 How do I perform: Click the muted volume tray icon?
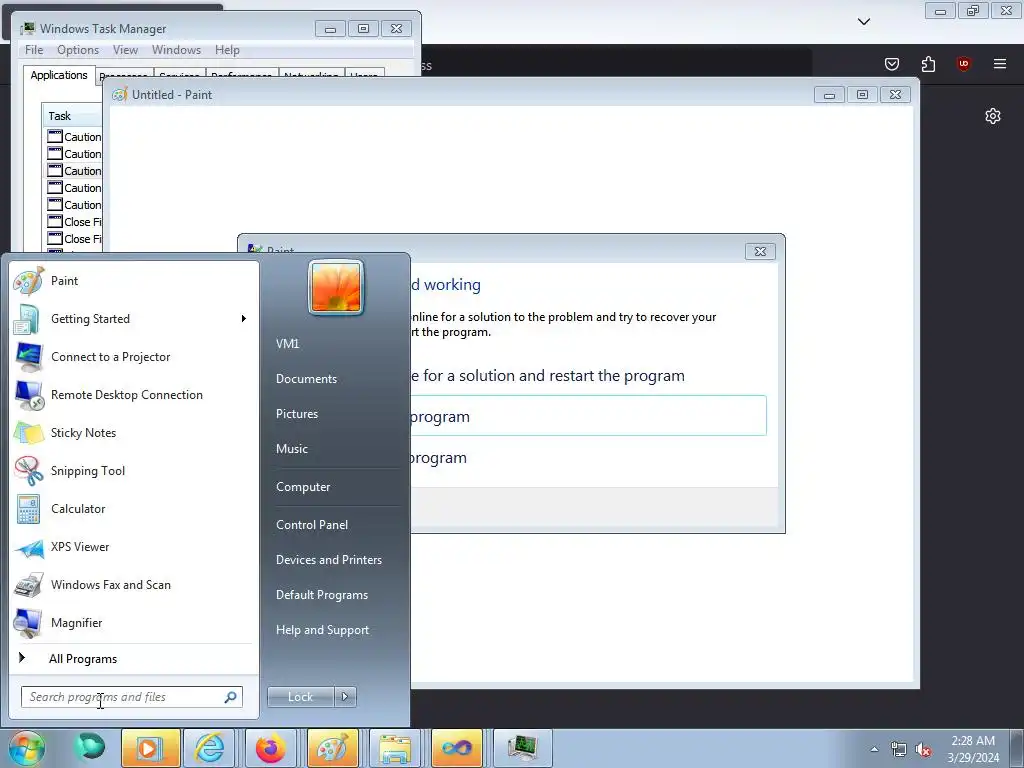click(x=923, y=749)
